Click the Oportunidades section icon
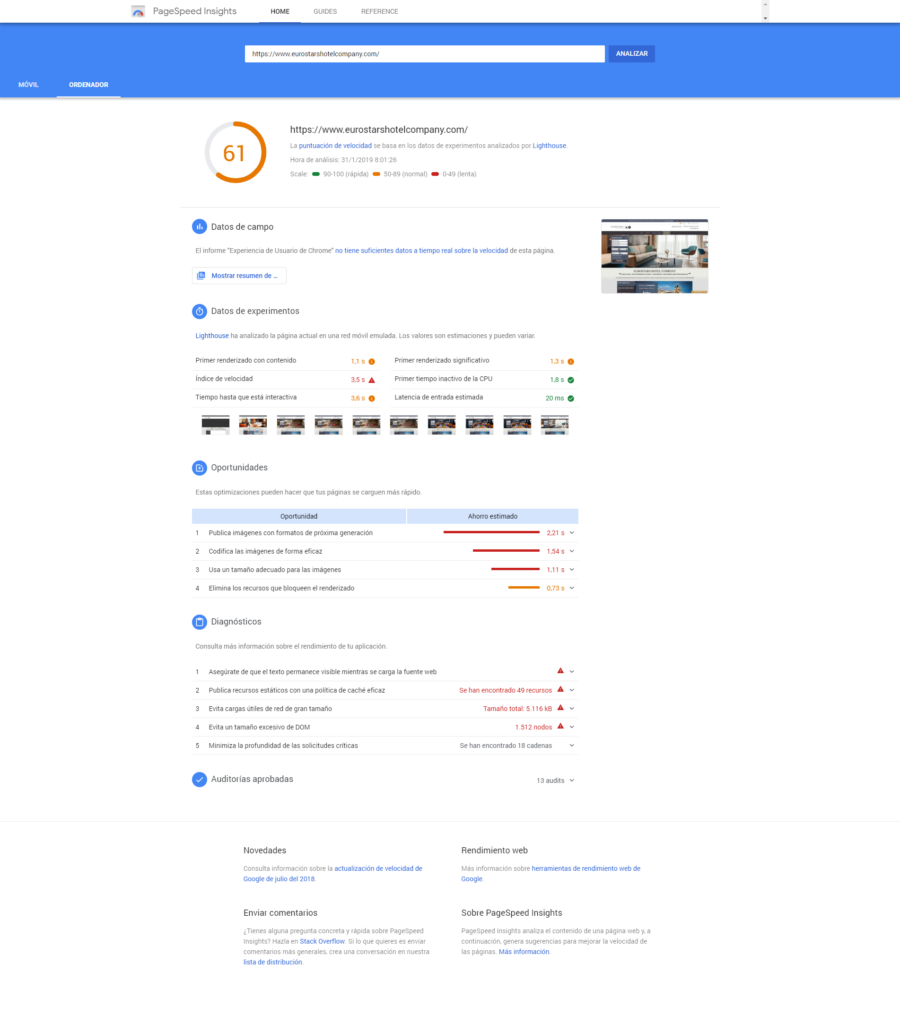This screenshot has height=1024, width=900. pyautogui.click(x=200, y=467)
